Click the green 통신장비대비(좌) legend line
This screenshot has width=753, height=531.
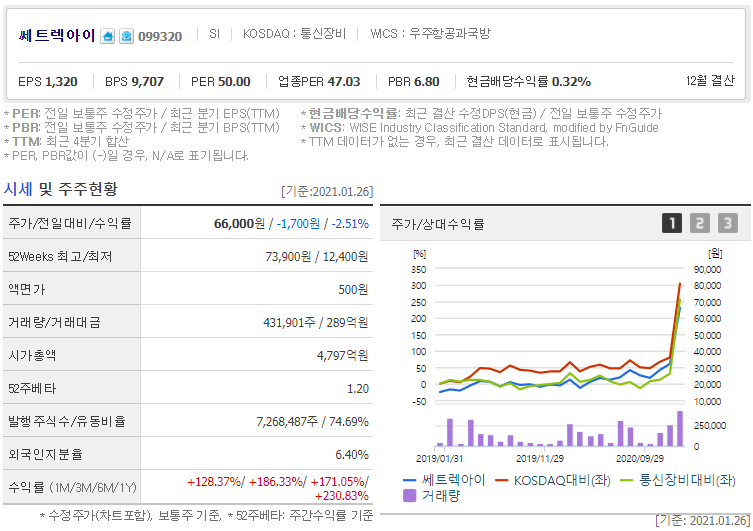pos(627,480)
